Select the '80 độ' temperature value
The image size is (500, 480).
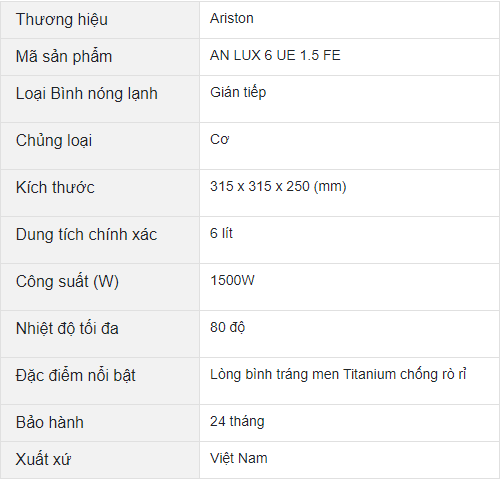click(227, 327)
